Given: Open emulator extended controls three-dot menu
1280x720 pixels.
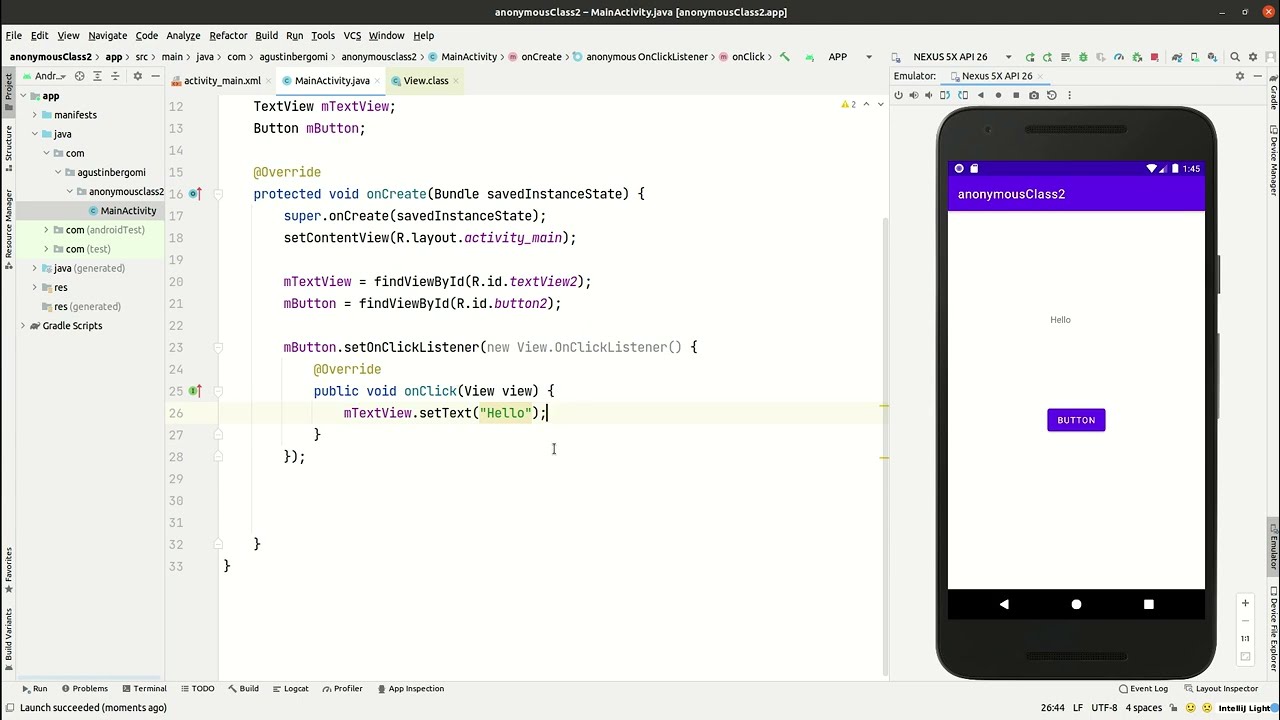Looking at the screenshot, I should coord(1069,95).
